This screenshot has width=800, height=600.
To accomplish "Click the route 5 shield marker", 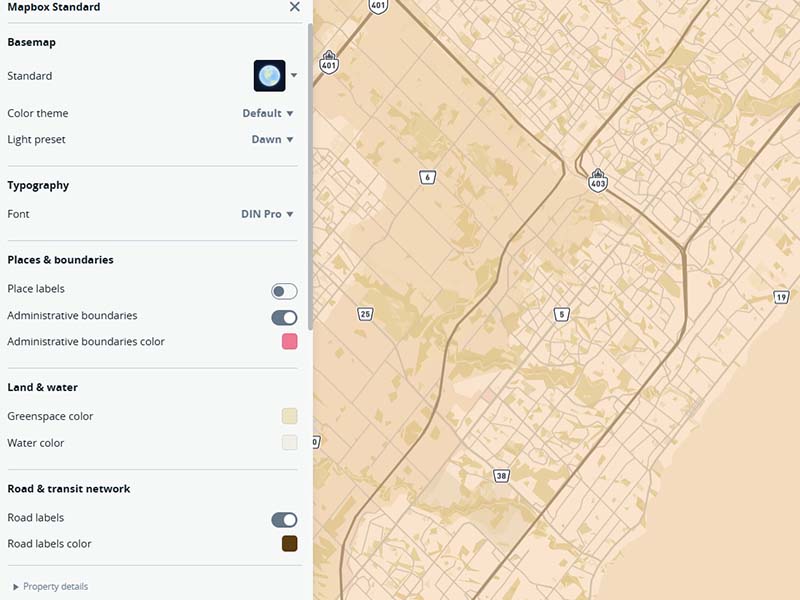I will point(562,314).
